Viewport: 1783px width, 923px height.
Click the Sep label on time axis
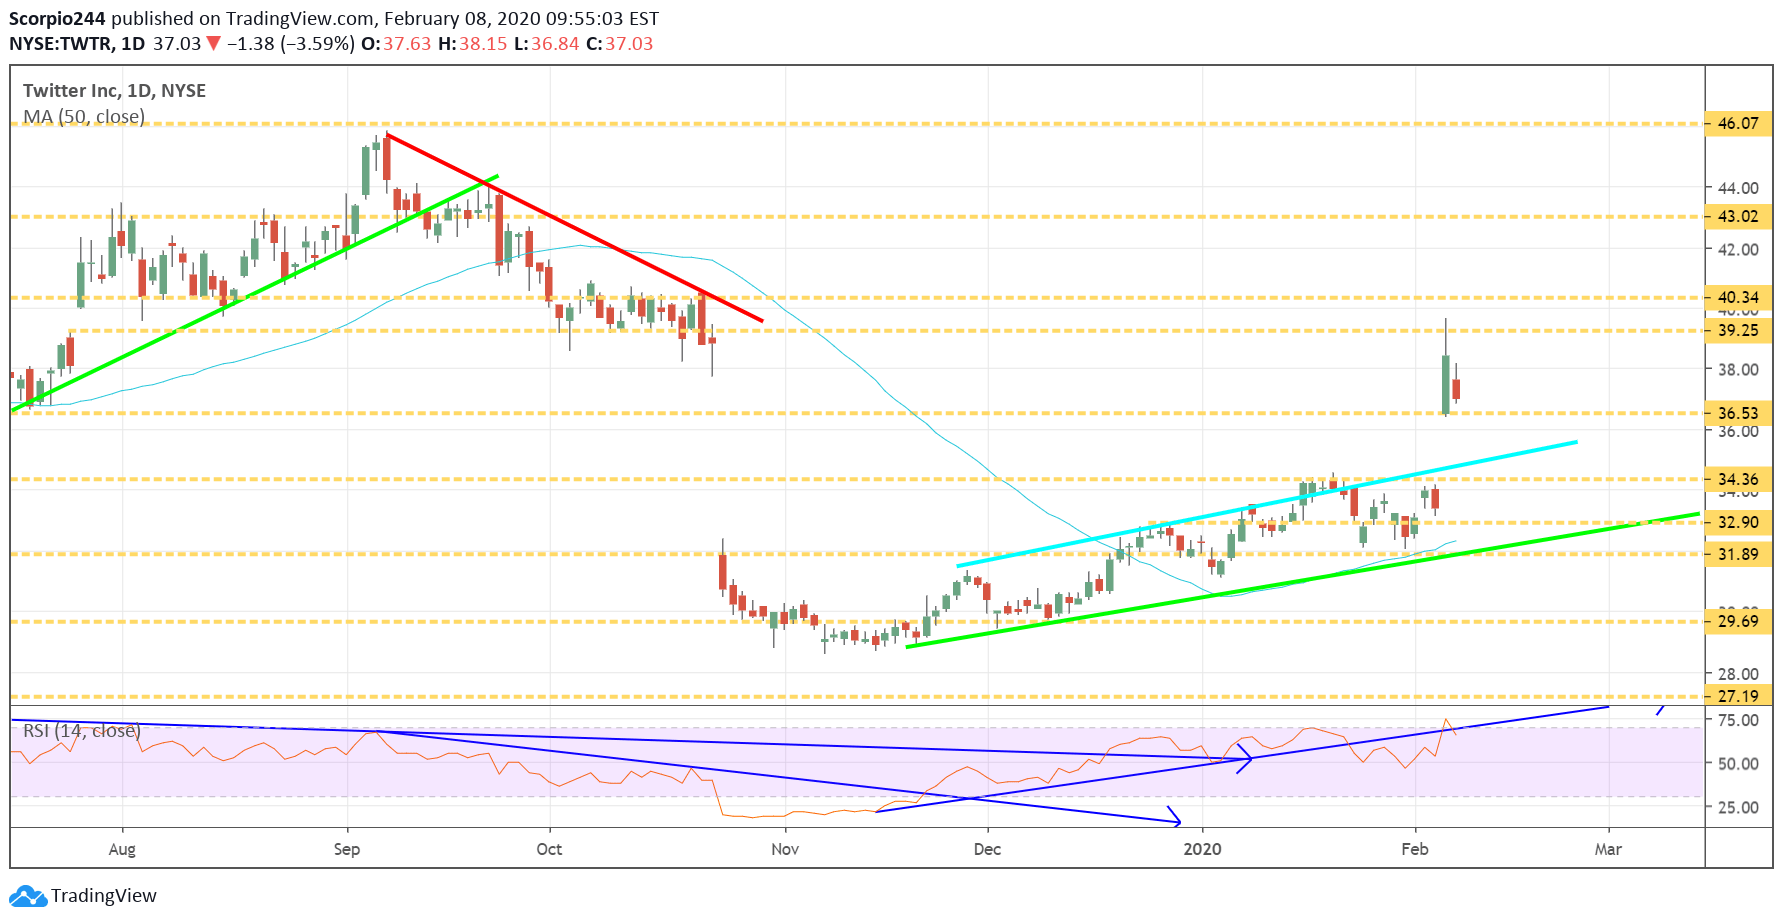tap(347, 849)
